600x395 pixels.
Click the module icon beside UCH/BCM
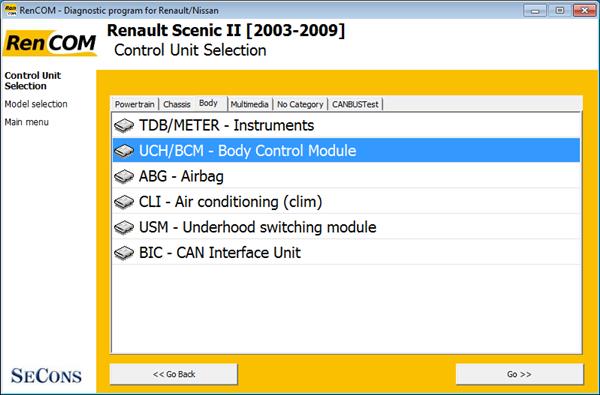click(124, 151)
